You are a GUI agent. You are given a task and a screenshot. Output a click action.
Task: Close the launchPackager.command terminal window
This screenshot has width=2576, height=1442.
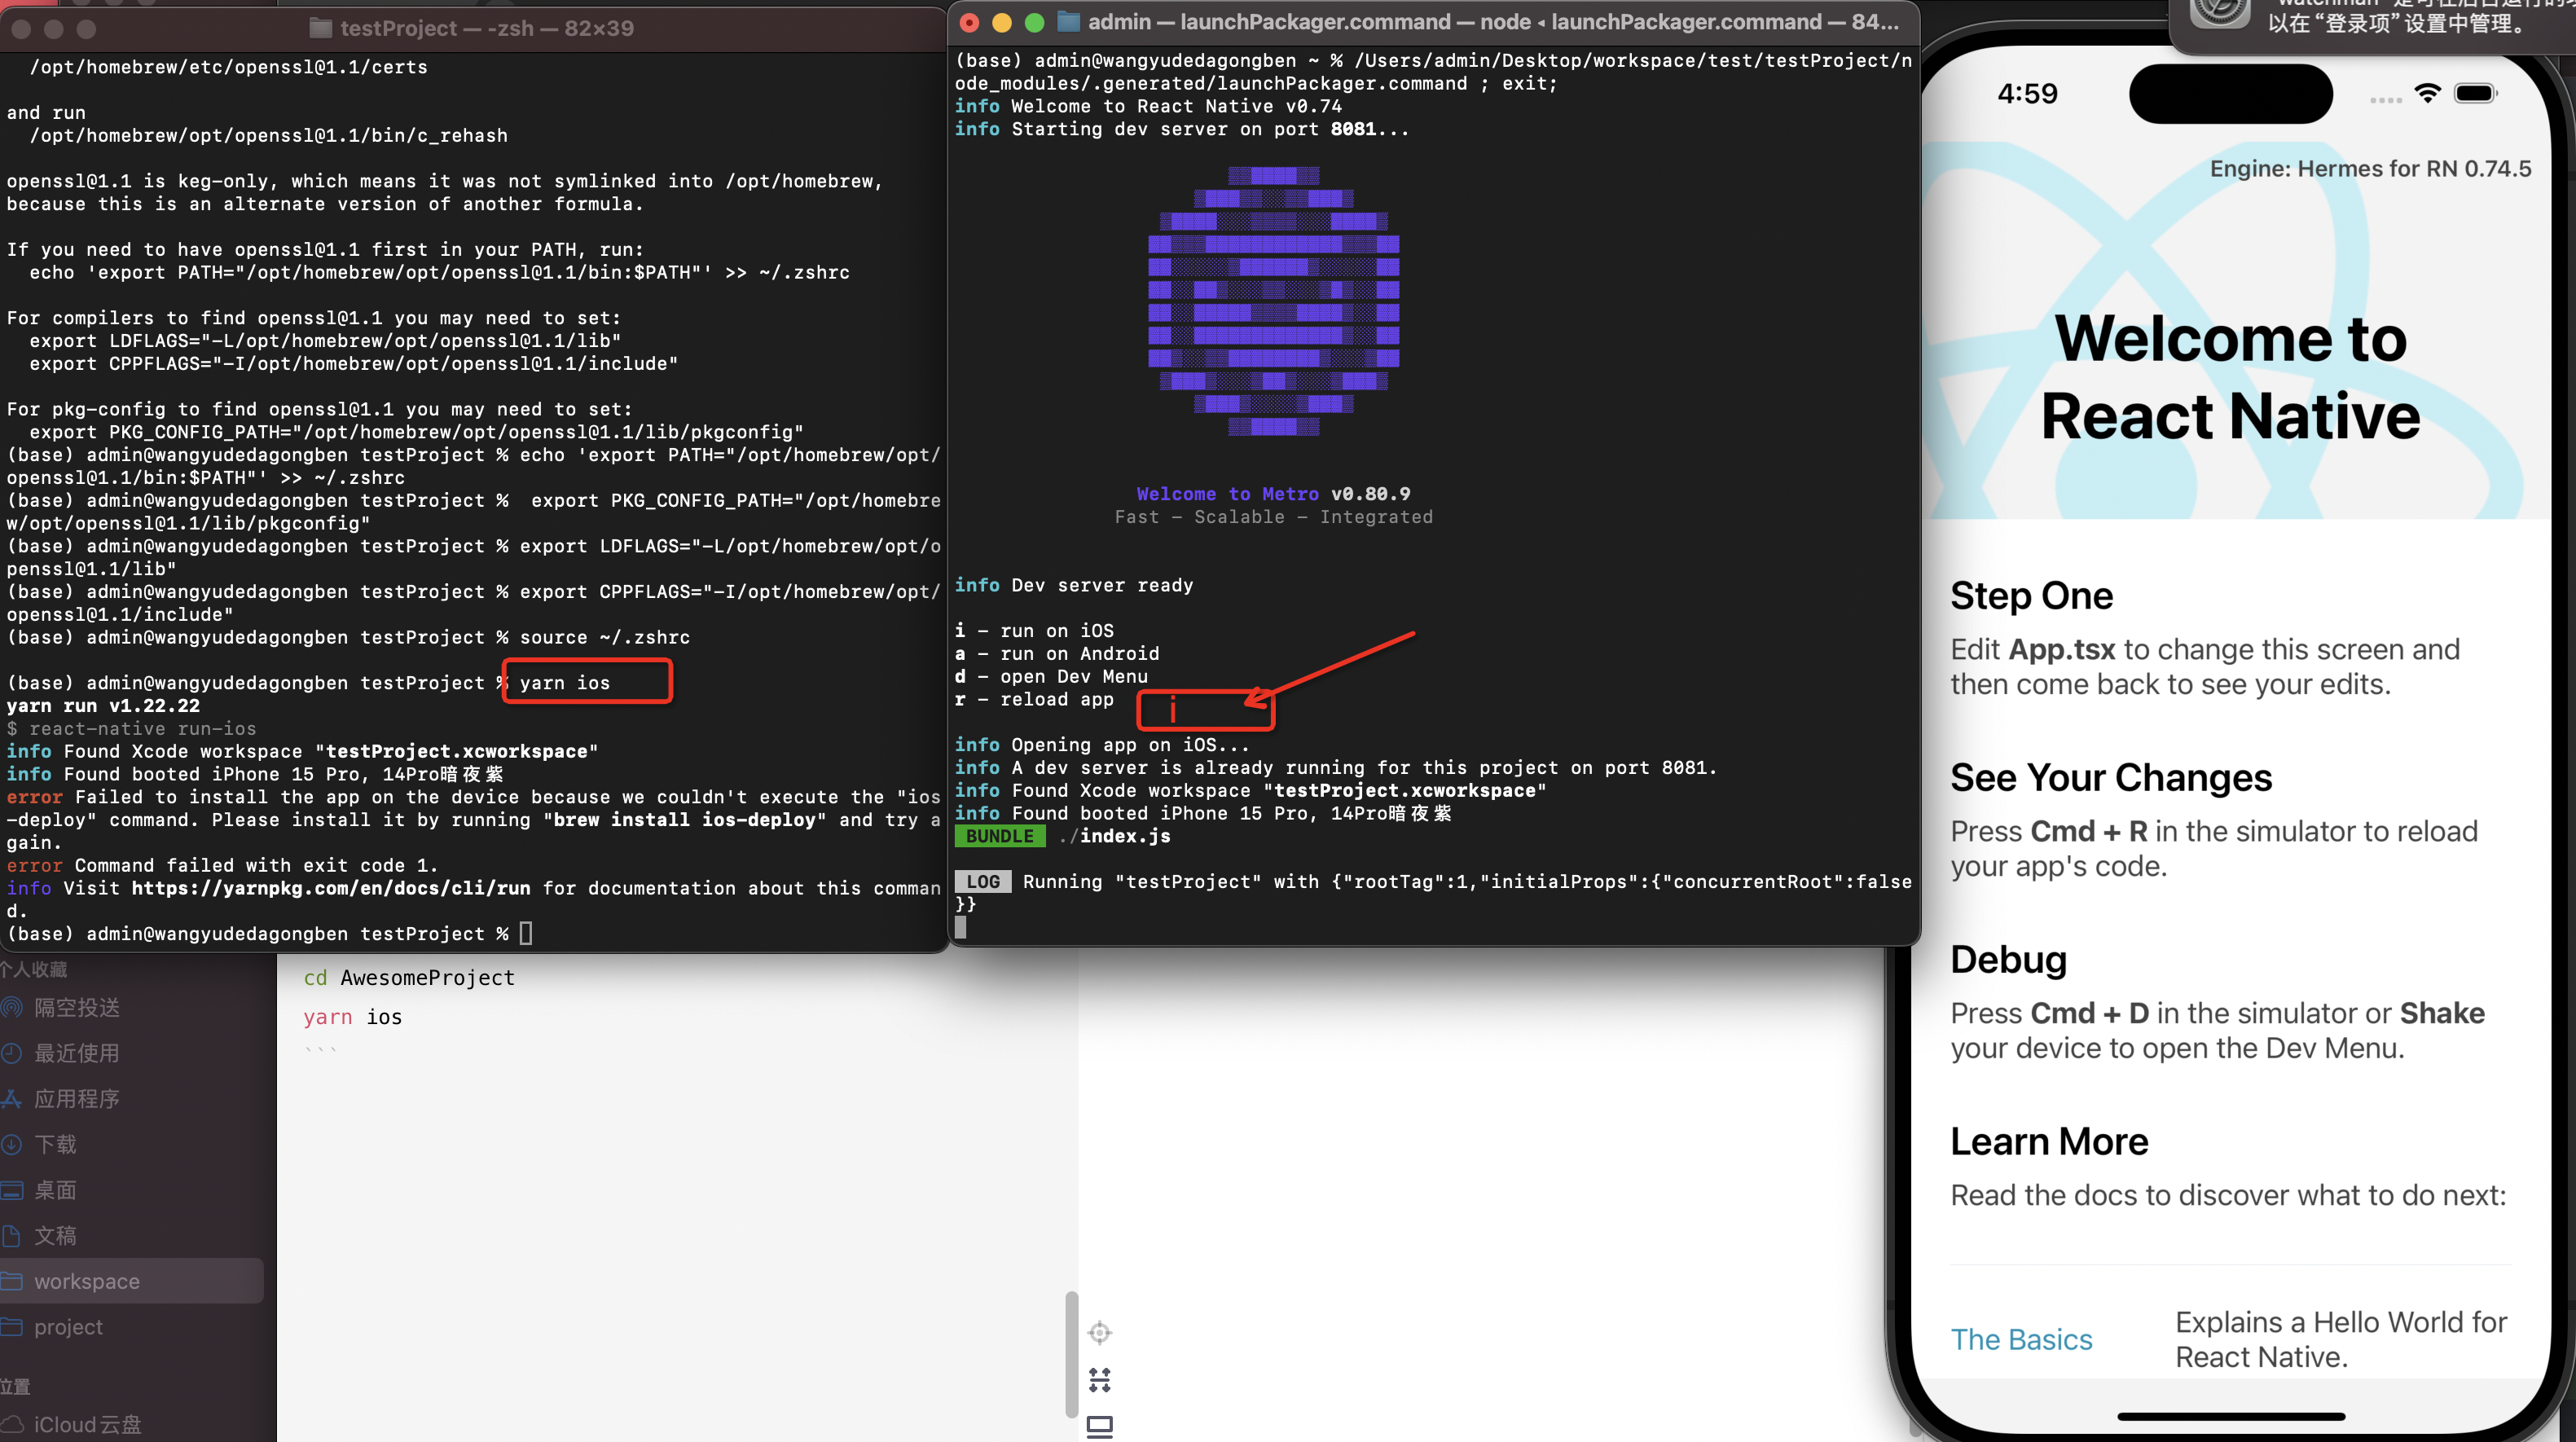[x=969, y=22]
